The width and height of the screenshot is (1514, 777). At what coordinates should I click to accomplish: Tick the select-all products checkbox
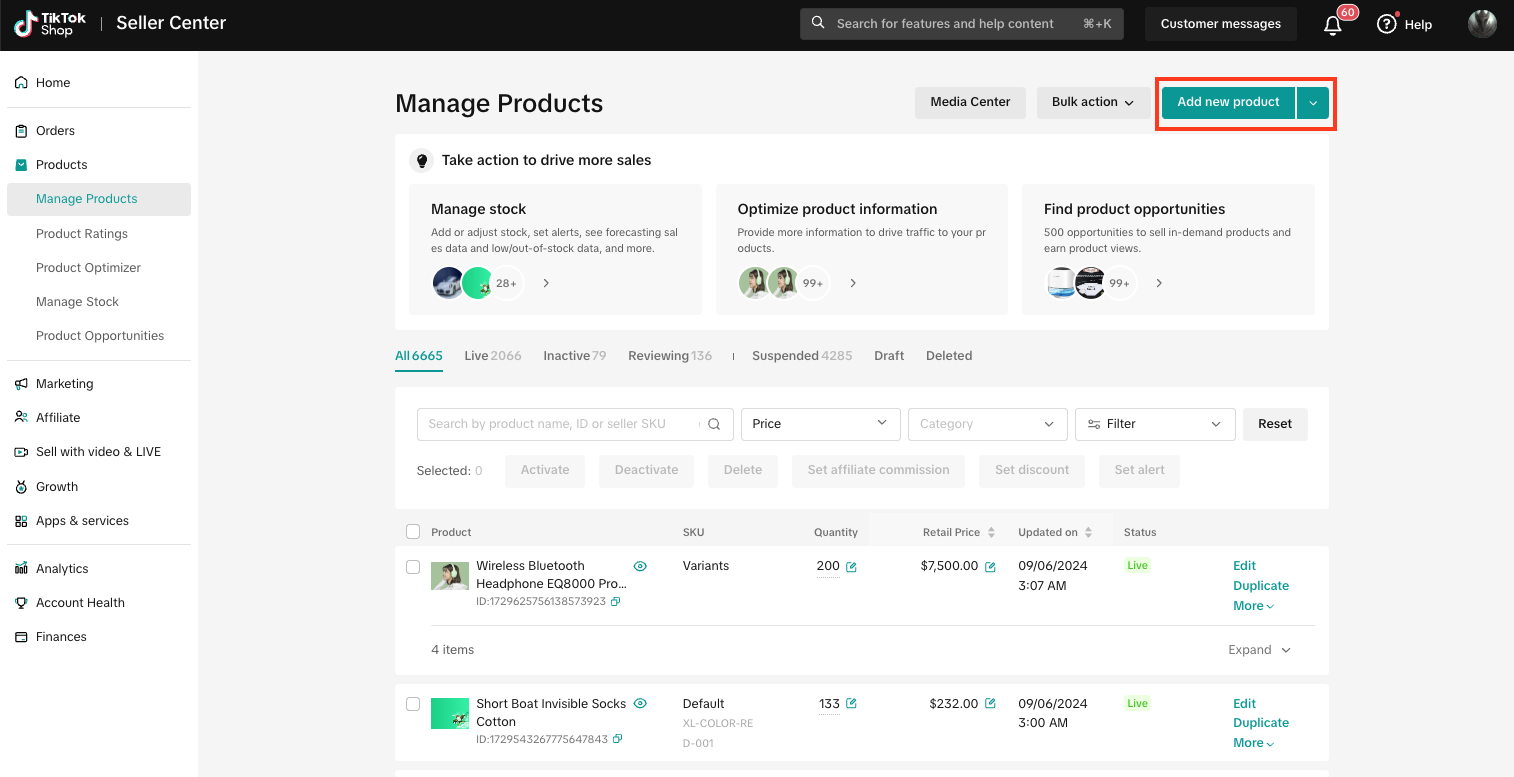(x=413, y=532)
